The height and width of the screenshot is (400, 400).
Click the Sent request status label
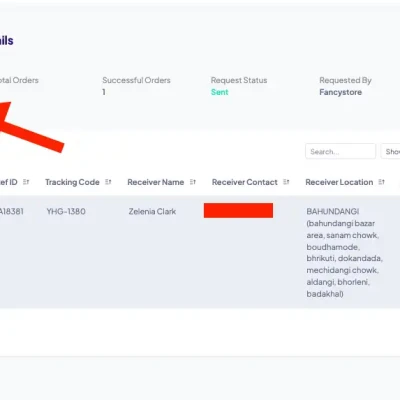pos(219,92)
